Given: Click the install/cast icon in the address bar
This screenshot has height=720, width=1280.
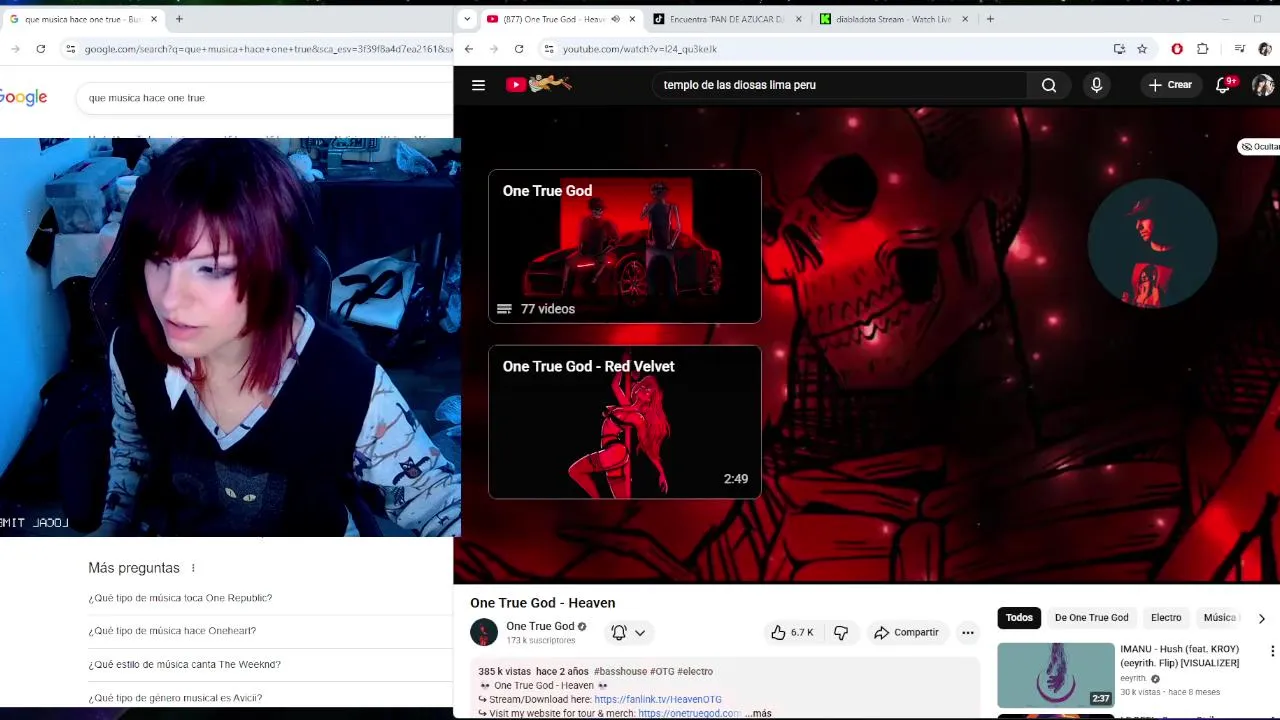Looking at the screenshot, I should pos(1119,48).
